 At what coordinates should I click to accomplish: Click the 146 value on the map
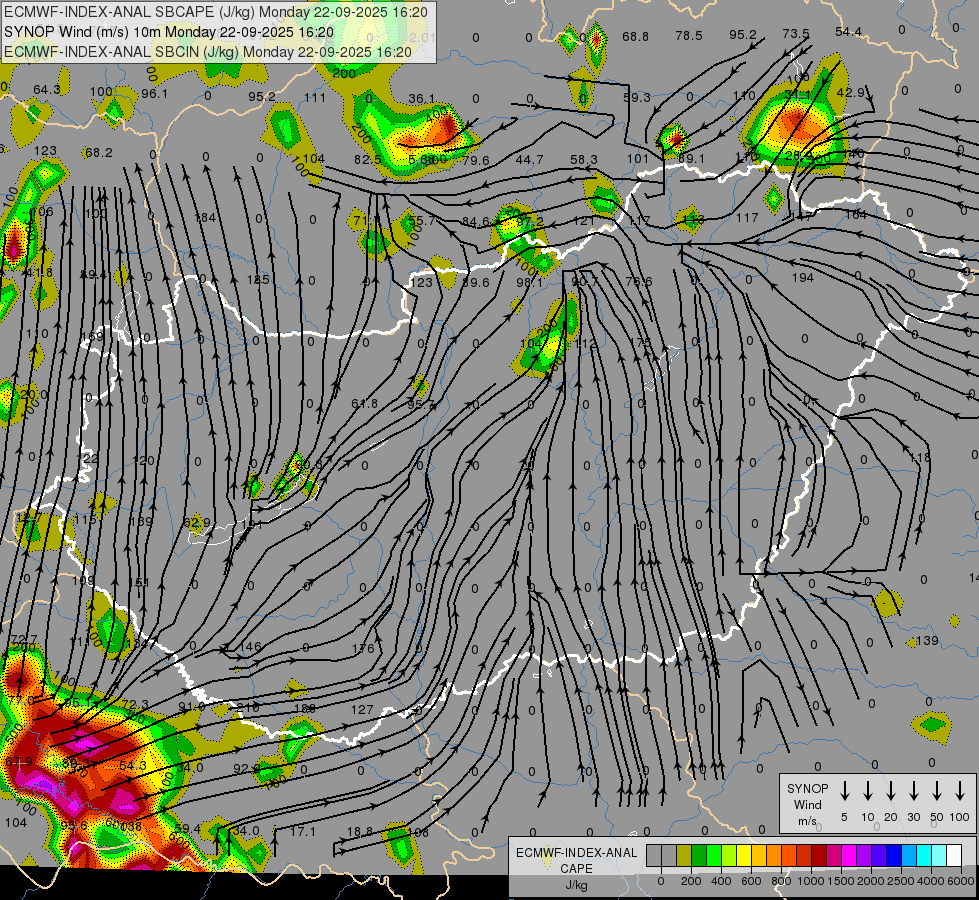251,647
